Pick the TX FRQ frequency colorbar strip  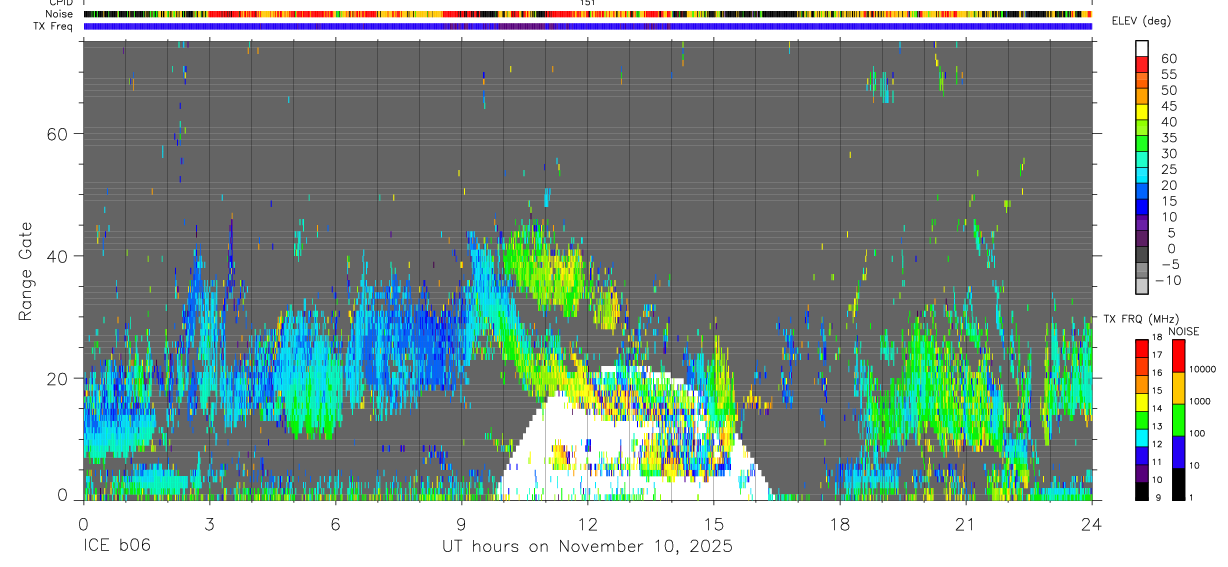(x=1142, y=419)
